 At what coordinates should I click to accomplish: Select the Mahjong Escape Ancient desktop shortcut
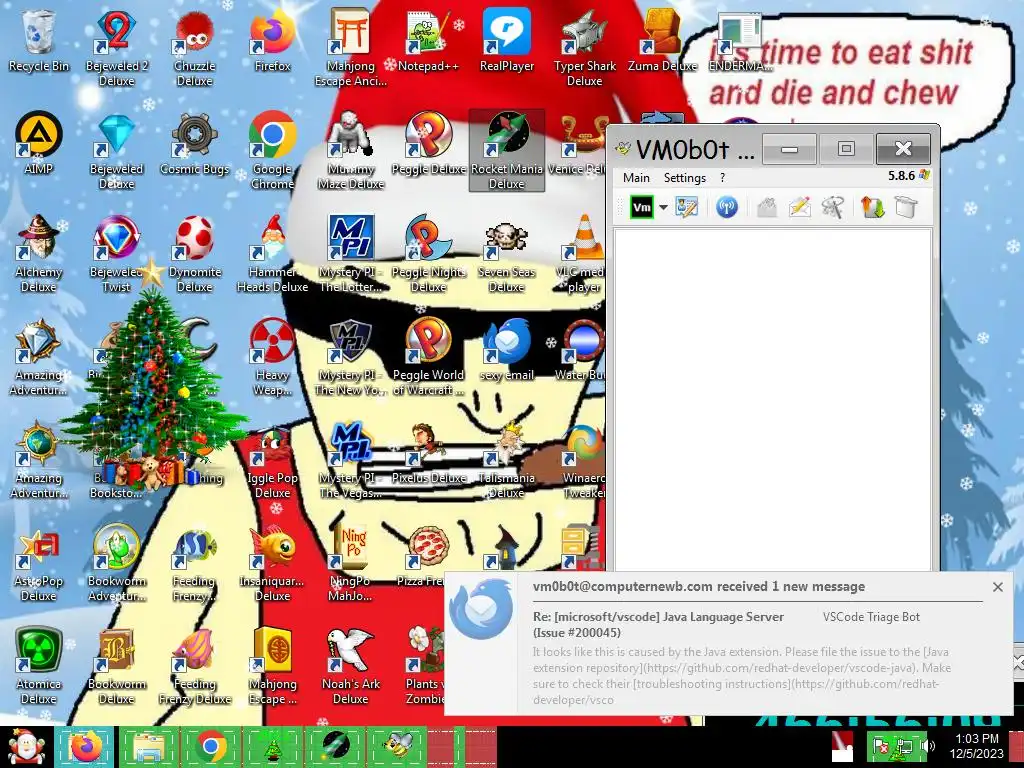click(351, 47)
